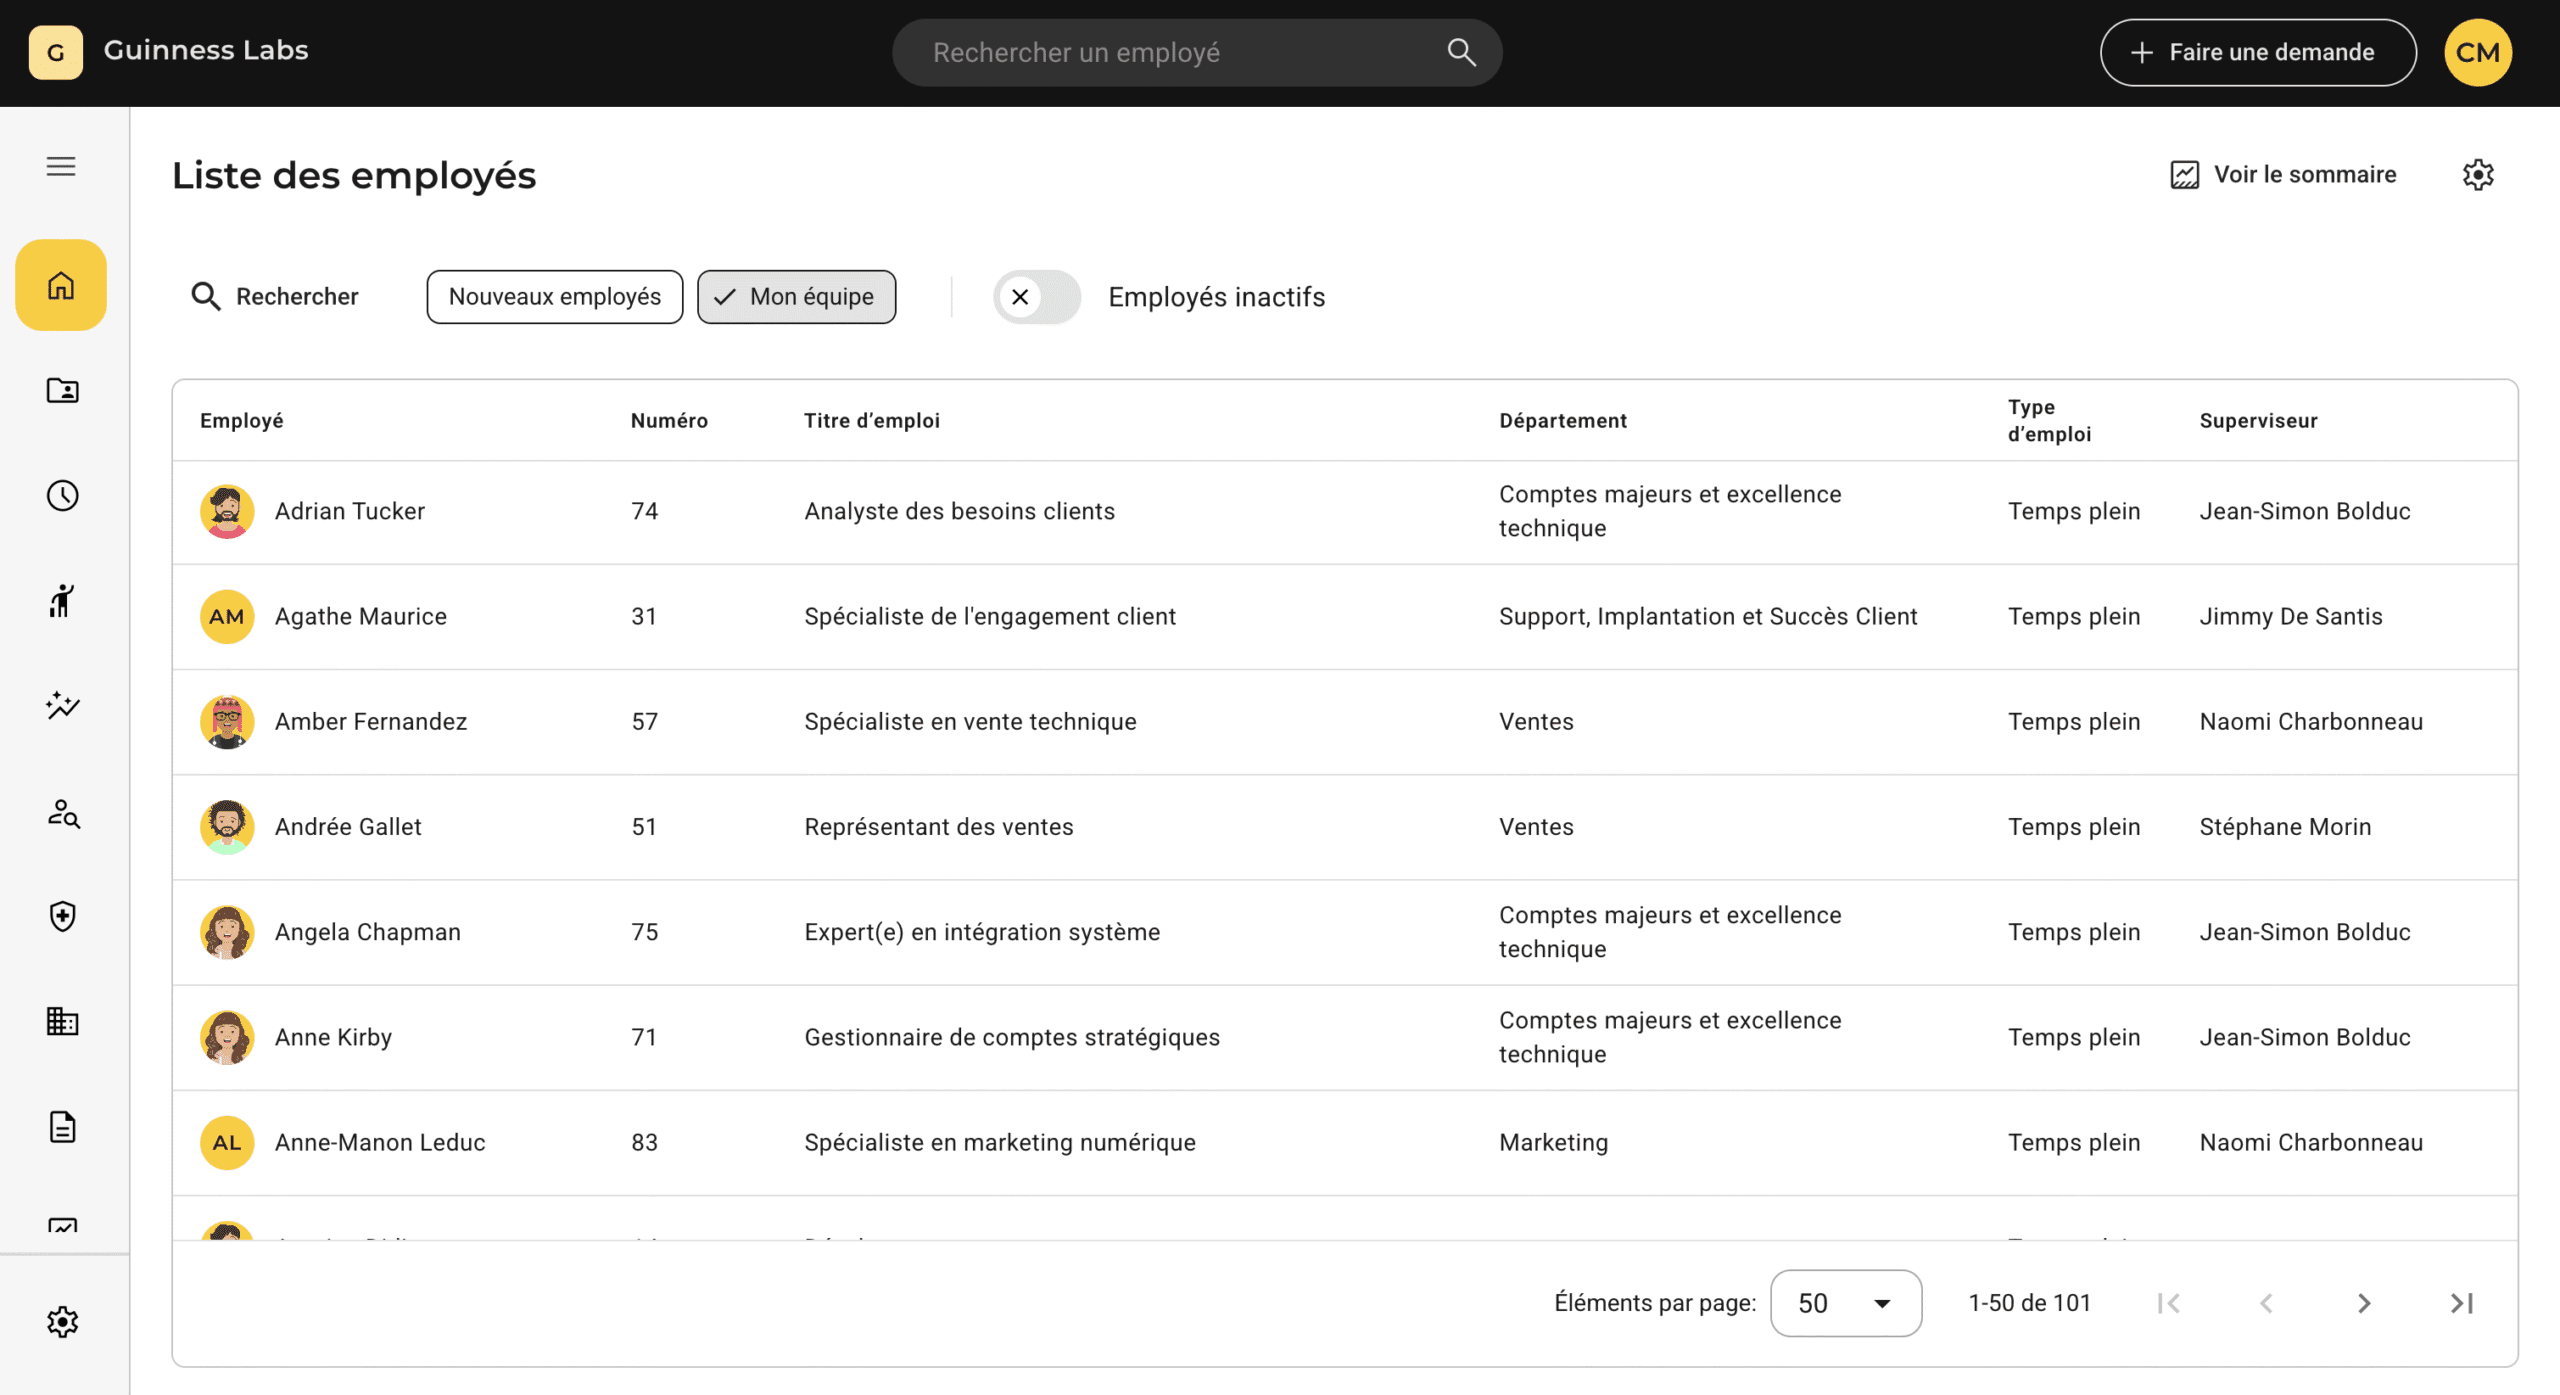Open Agathe Maurice's employee name
This screenshot has height=1395, width=2560.
click(361, 617)
